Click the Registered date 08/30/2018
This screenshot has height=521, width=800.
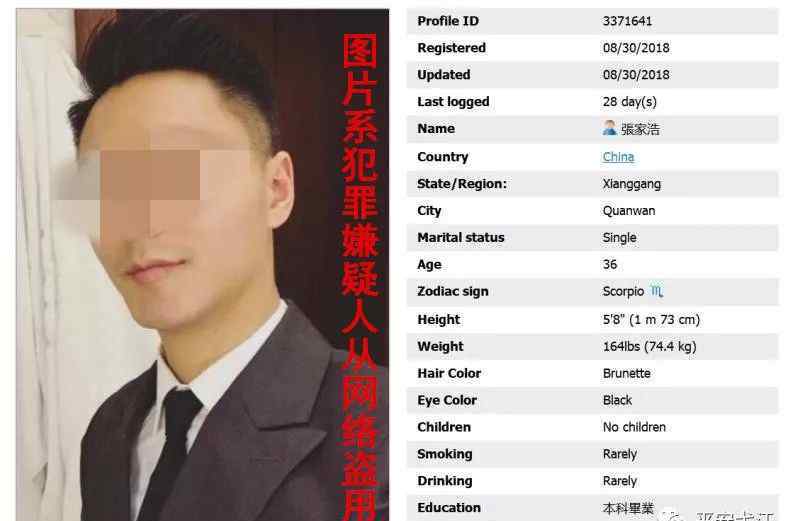[636, 48]
